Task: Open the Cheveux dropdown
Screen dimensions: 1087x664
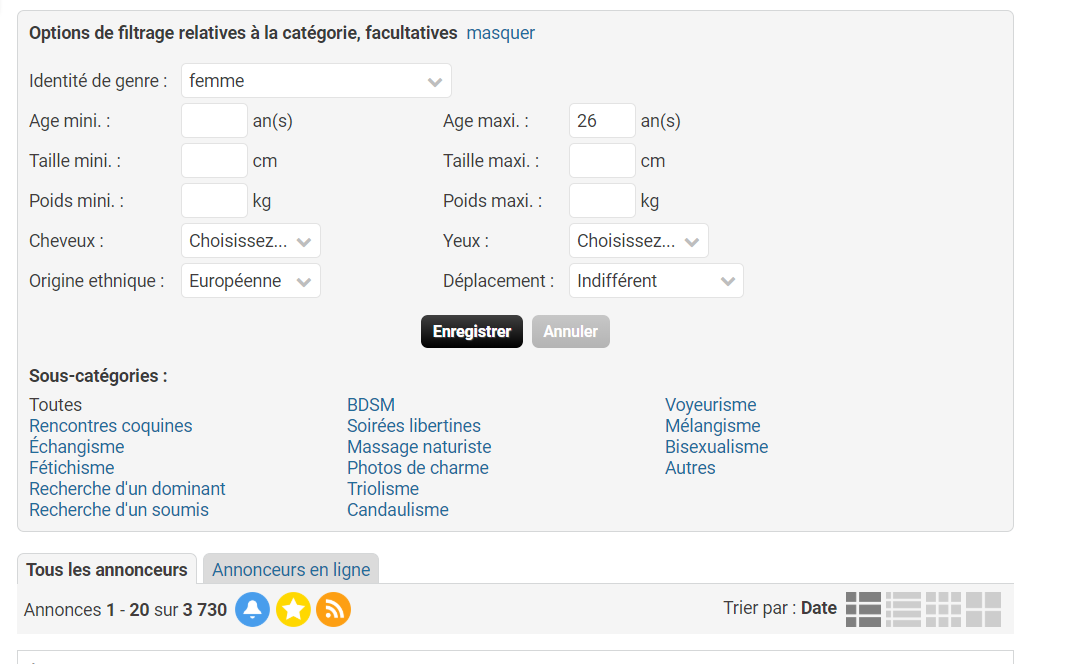Action: pyautogui.click(x=251, y=241)
